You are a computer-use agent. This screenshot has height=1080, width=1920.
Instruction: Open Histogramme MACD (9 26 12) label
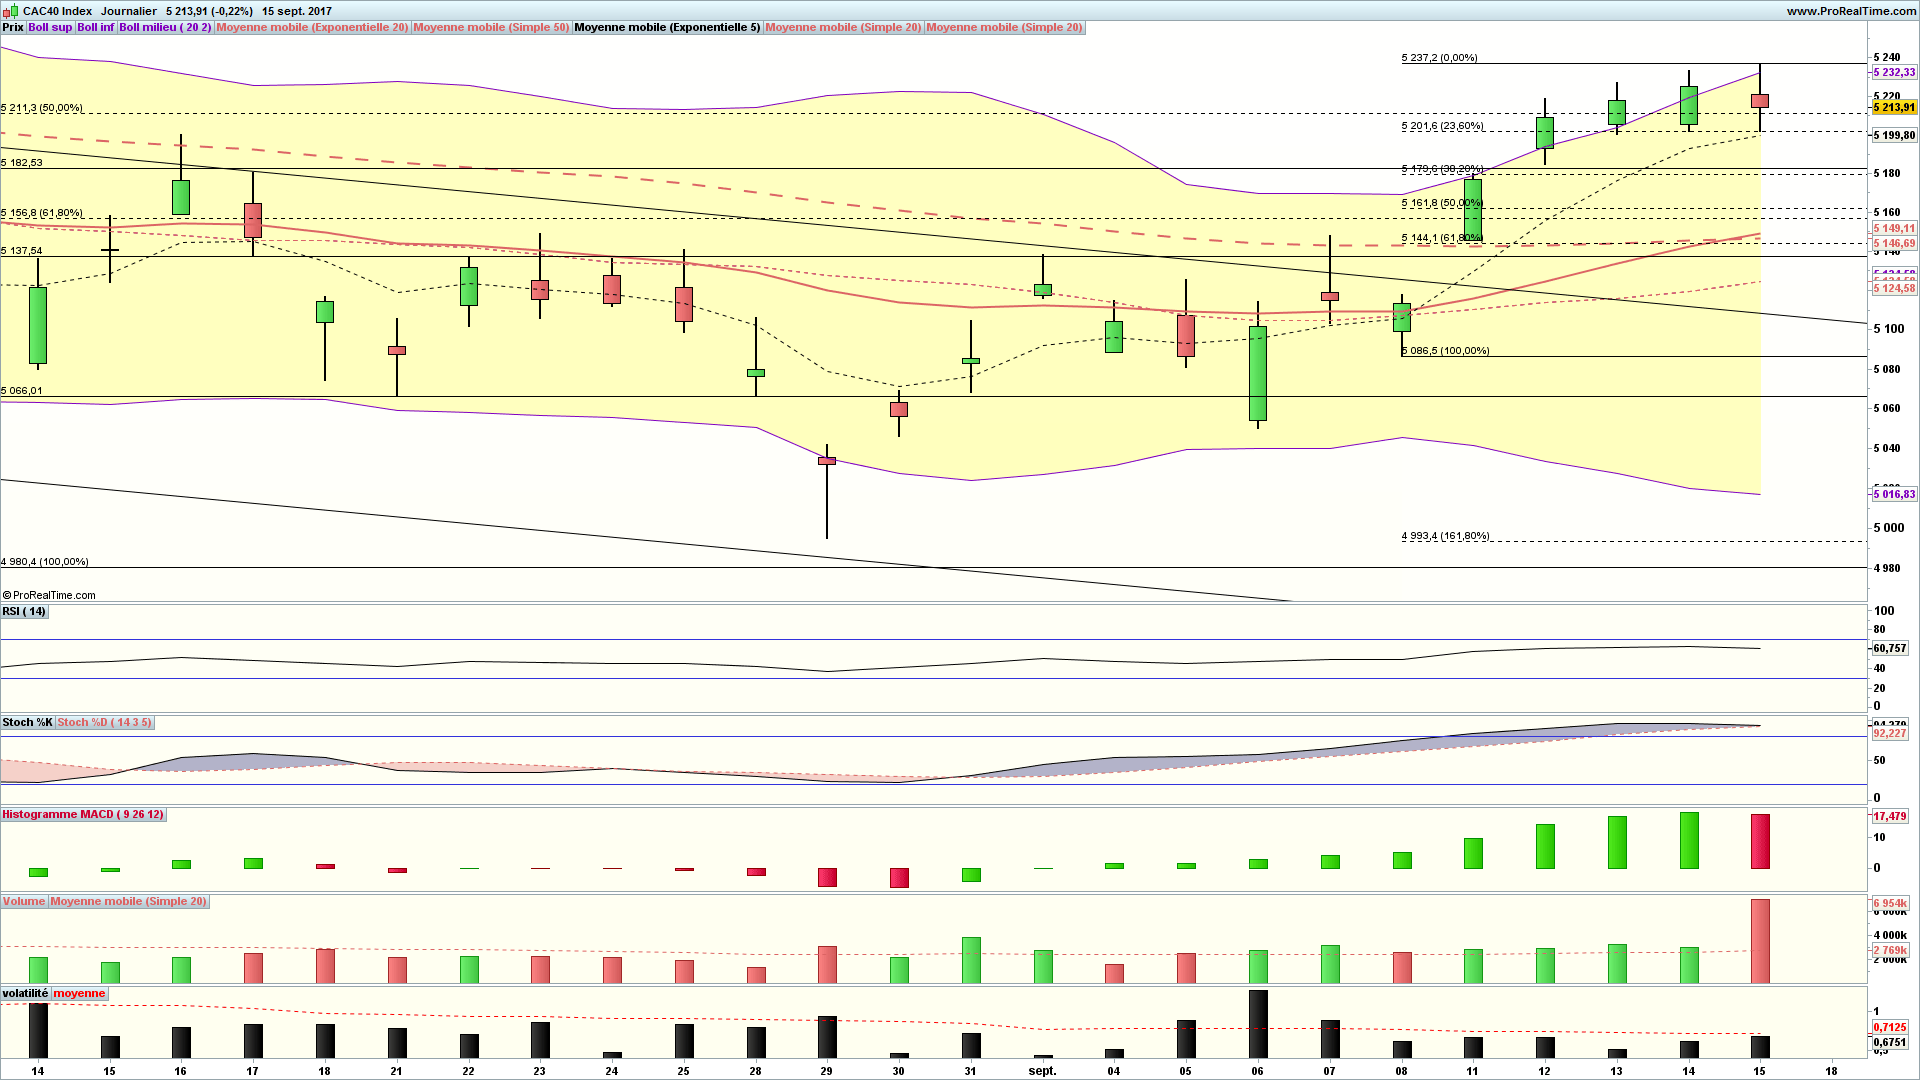coord(83,814)
